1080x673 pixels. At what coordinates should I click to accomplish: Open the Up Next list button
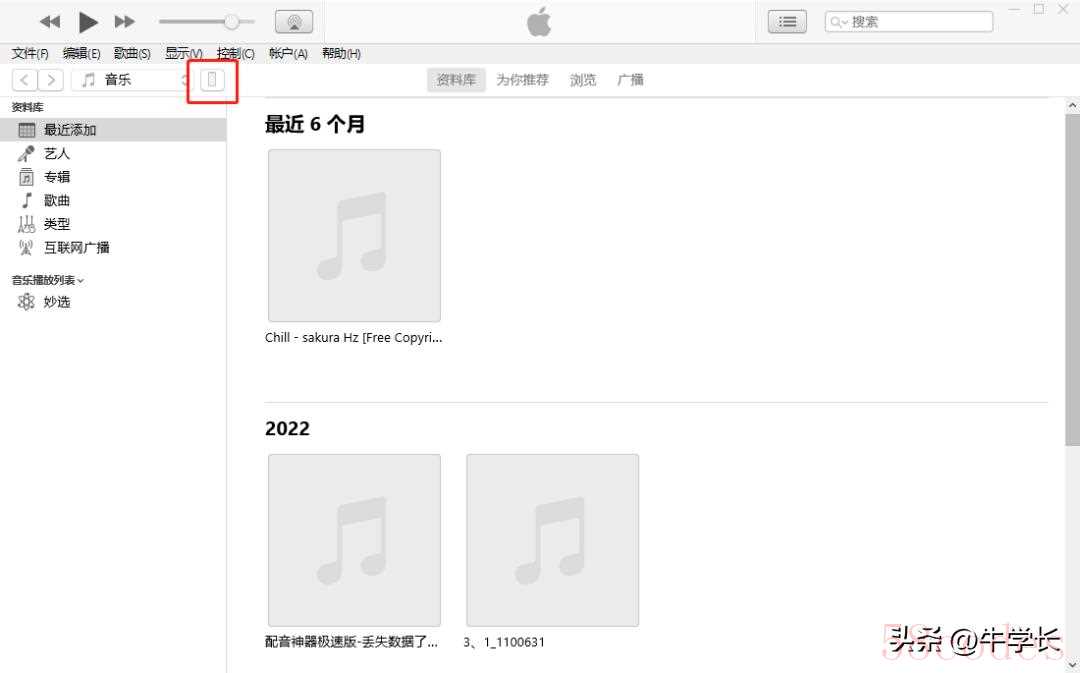coord(787,22)
